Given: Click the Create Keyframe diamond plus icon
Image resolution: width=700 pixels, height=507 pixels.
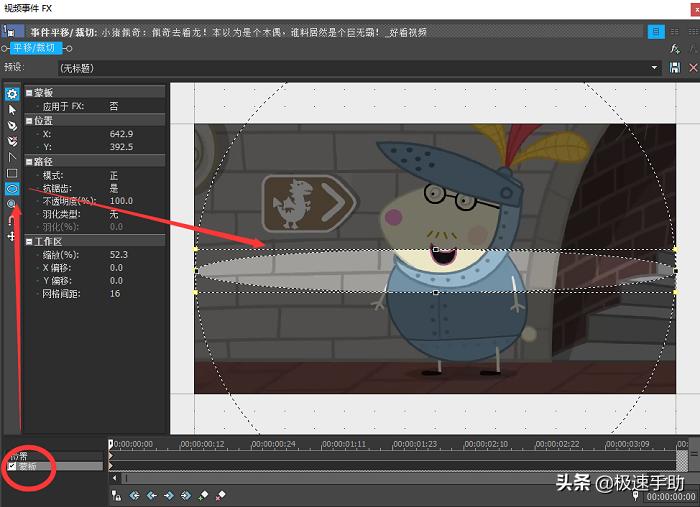Looking at the screenshot, I should (x=203, y=495).
